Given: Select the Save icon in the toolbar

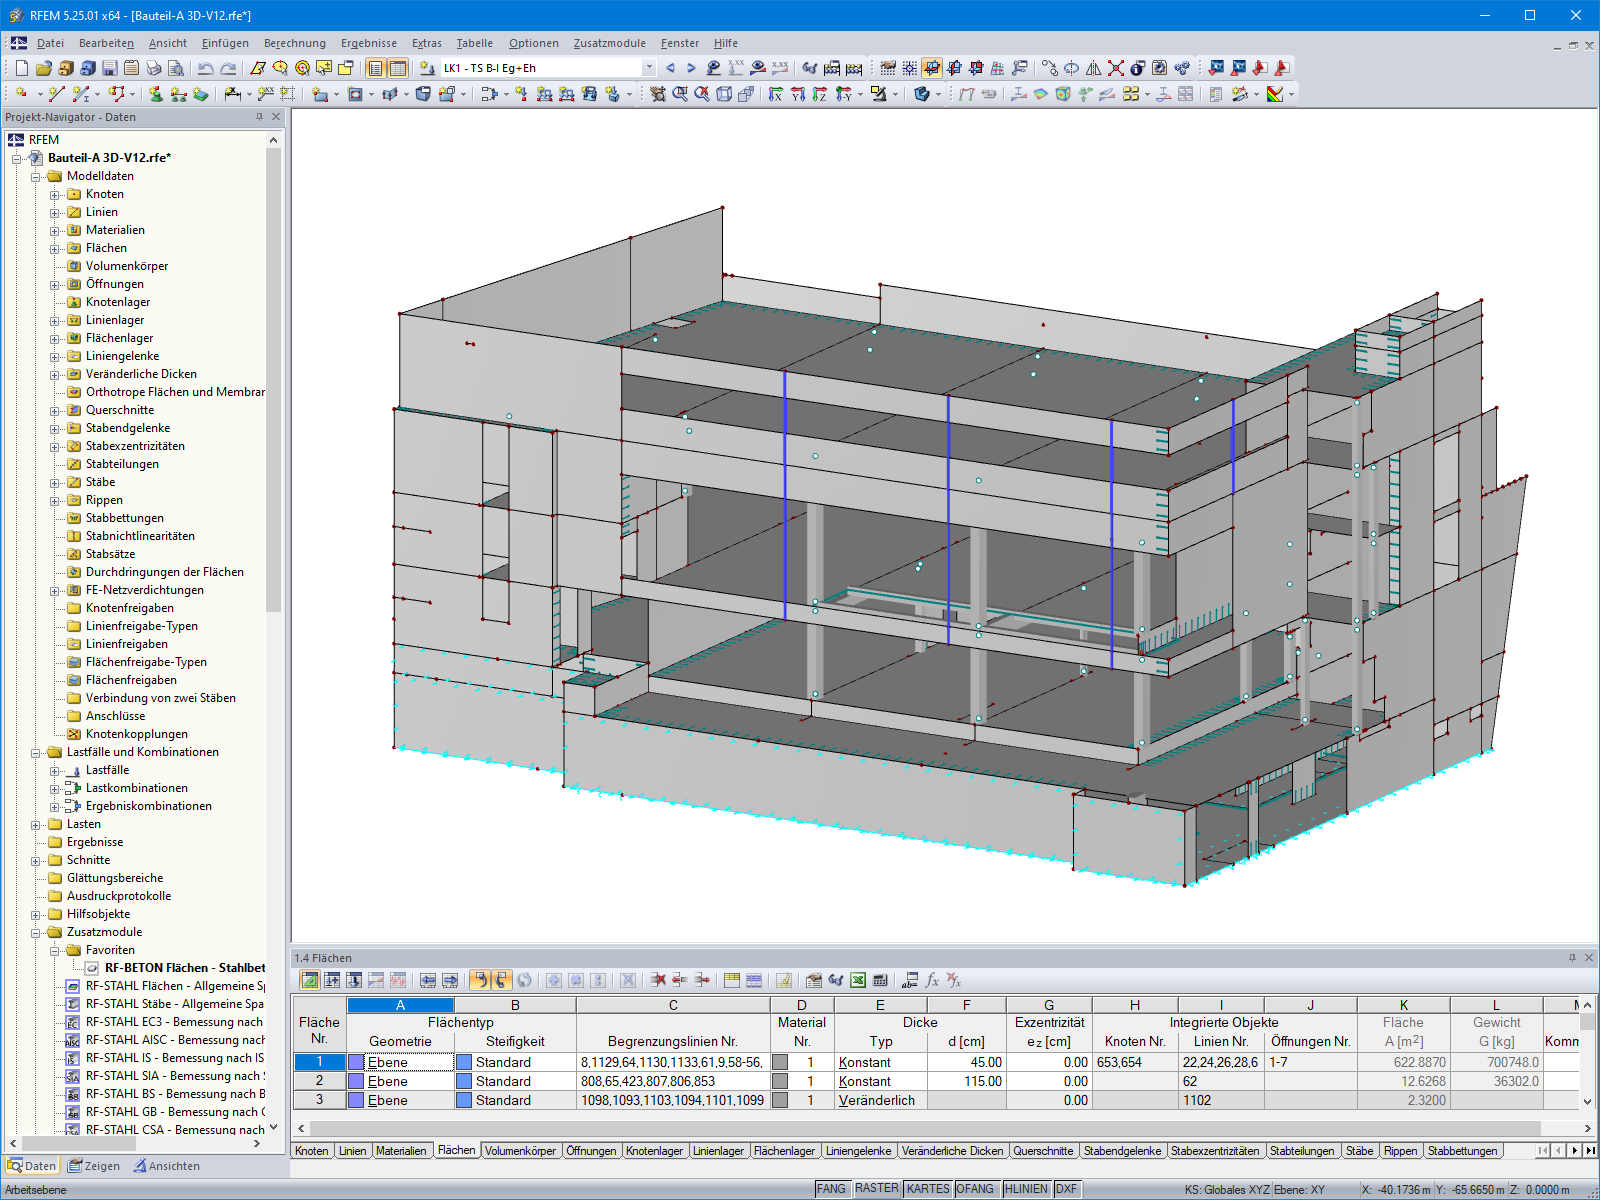Looking at the screenshot, I should pyautogui.click(x=108, y=68).
